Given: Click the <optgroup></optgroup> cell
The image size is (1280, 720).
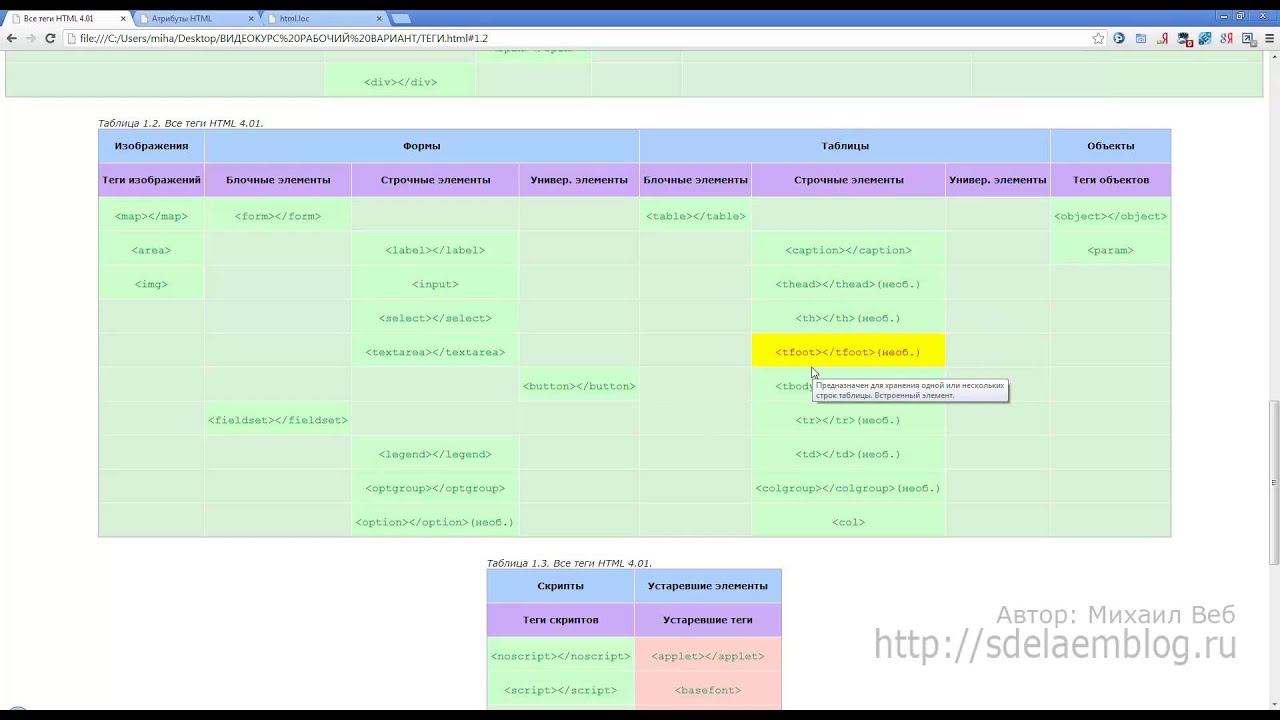Looking at the screenshot, I should click(x=435, y=488).
